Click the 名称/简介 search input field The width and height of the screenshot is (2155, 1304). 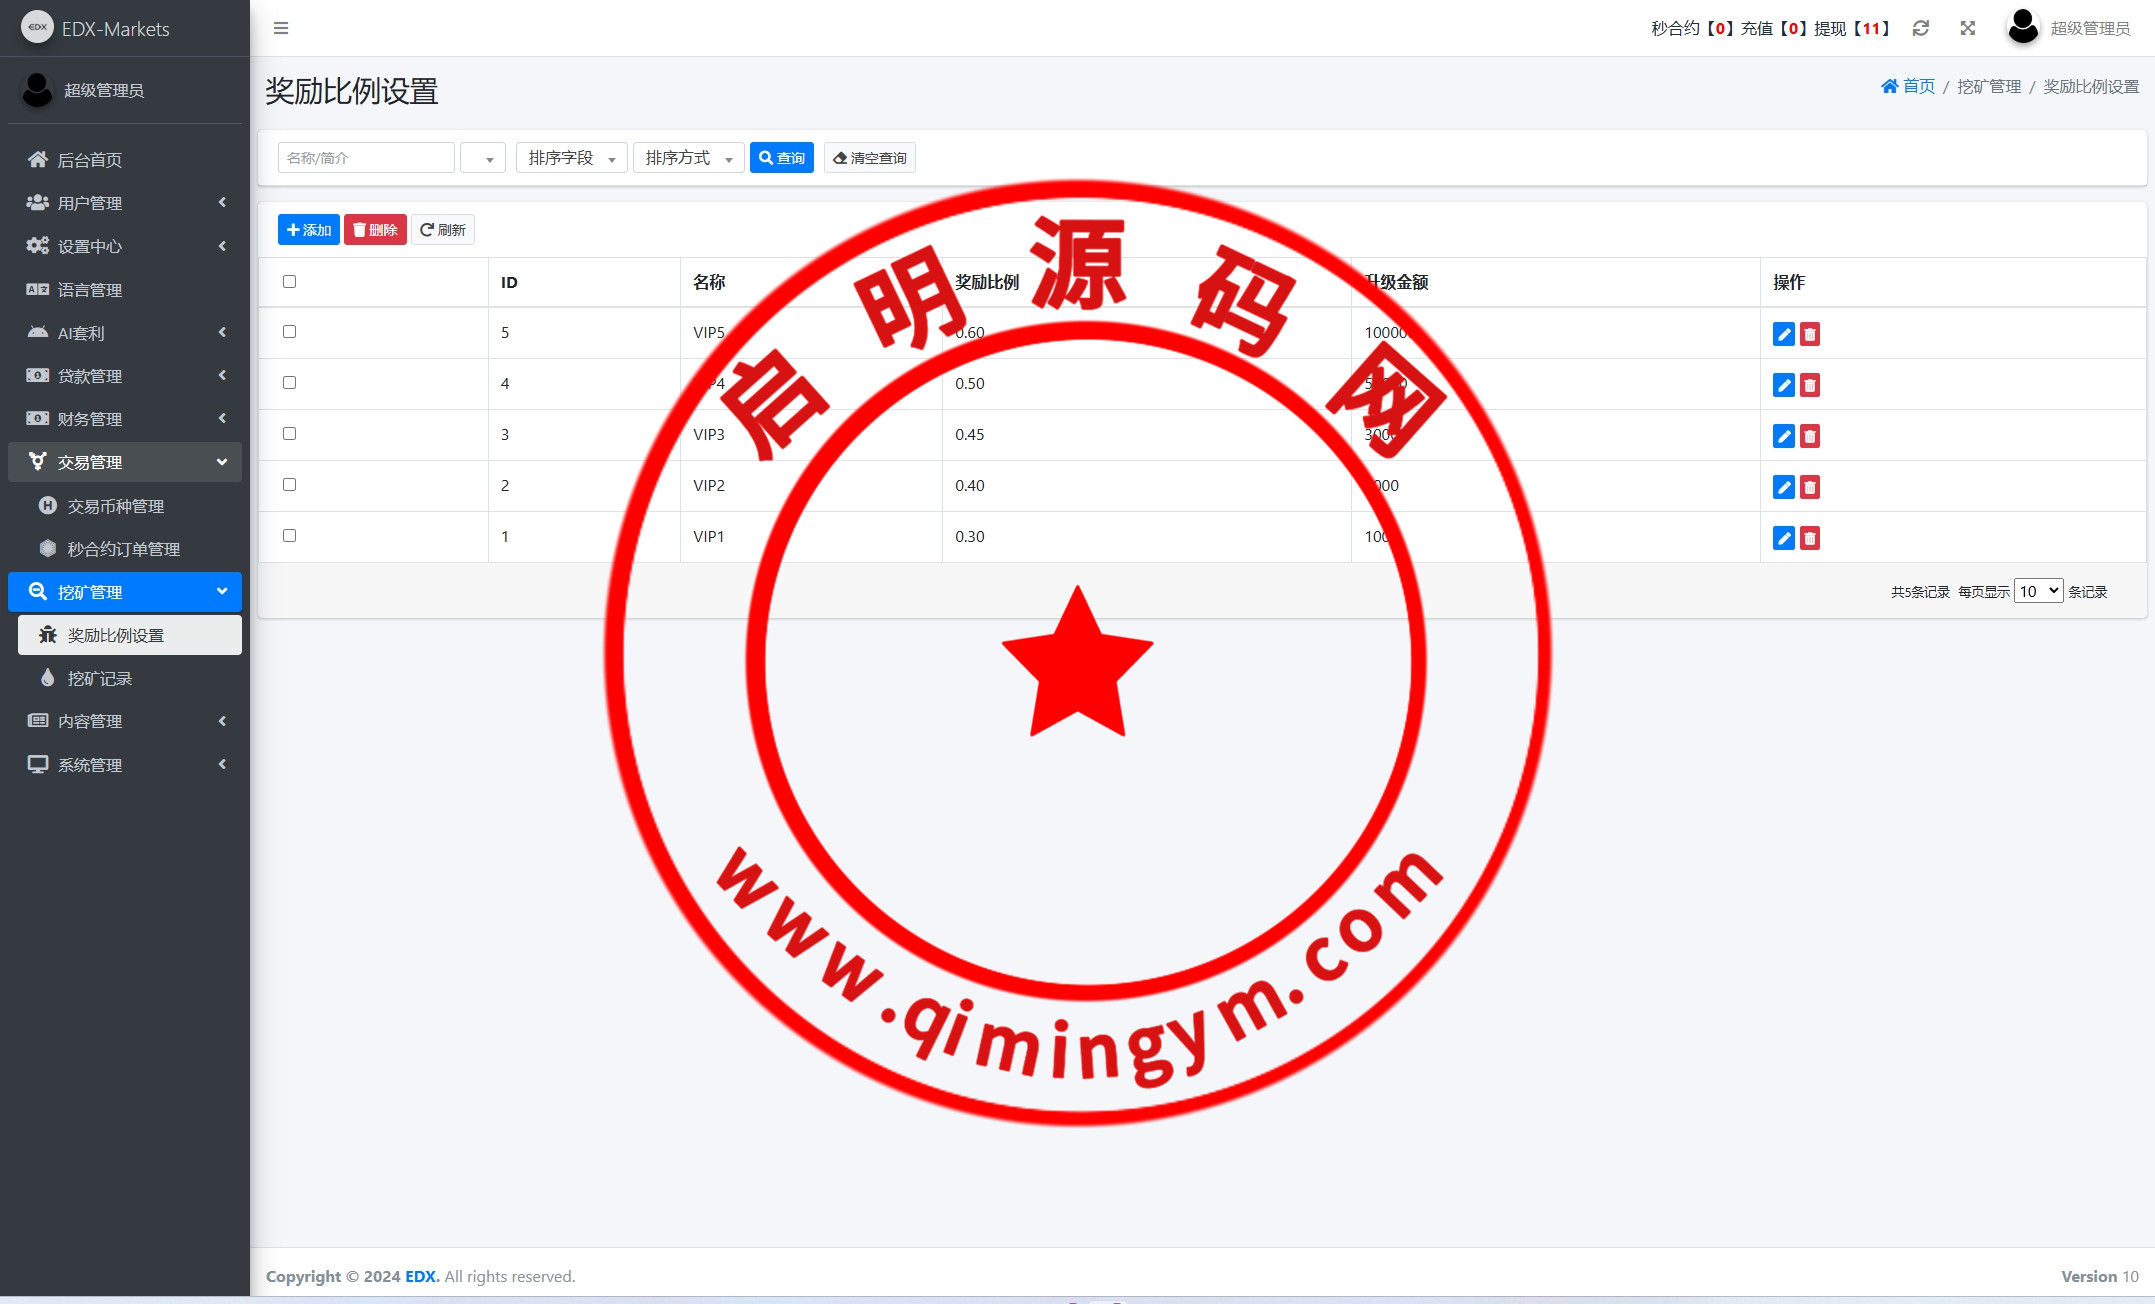click(366, 158)
